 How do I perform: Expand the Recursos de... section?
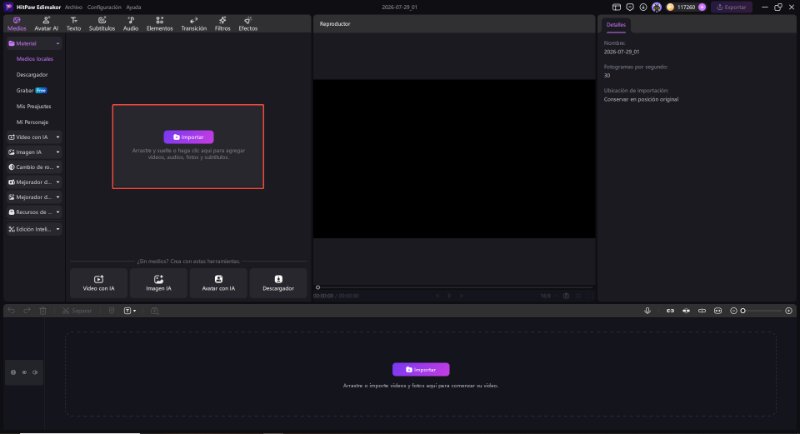pos(34,212)
